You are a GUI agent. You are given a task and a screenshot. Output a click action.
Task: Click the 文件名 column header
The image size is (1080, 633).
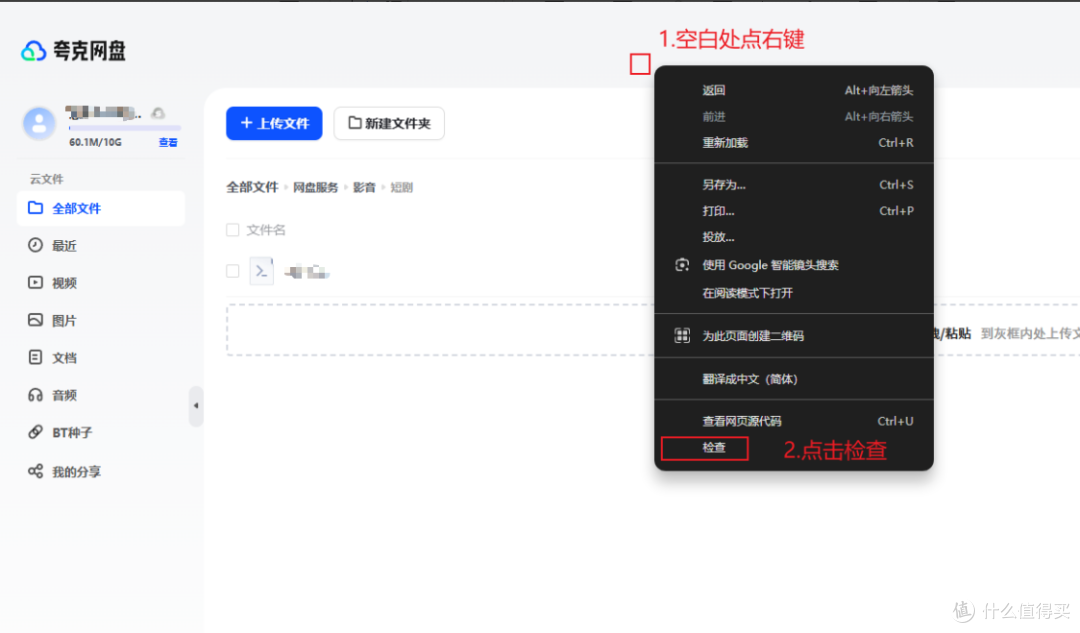click(x=266, y=230)
